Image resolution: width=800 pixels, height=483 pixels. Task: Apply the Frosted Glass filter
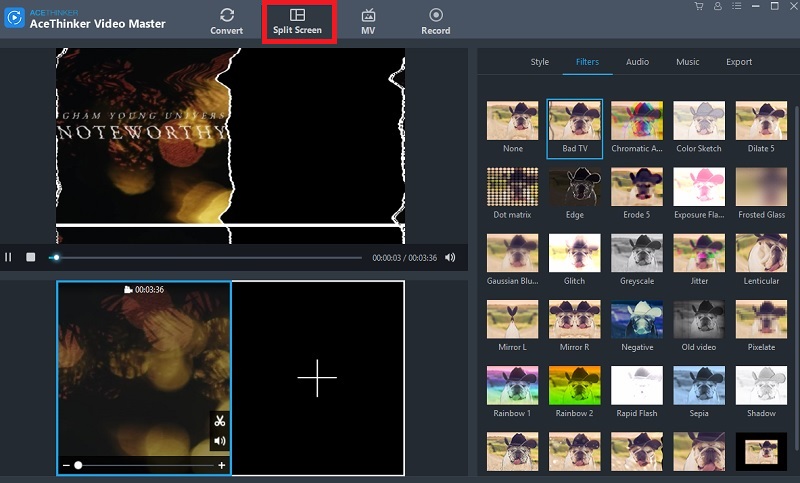[761, 194]
